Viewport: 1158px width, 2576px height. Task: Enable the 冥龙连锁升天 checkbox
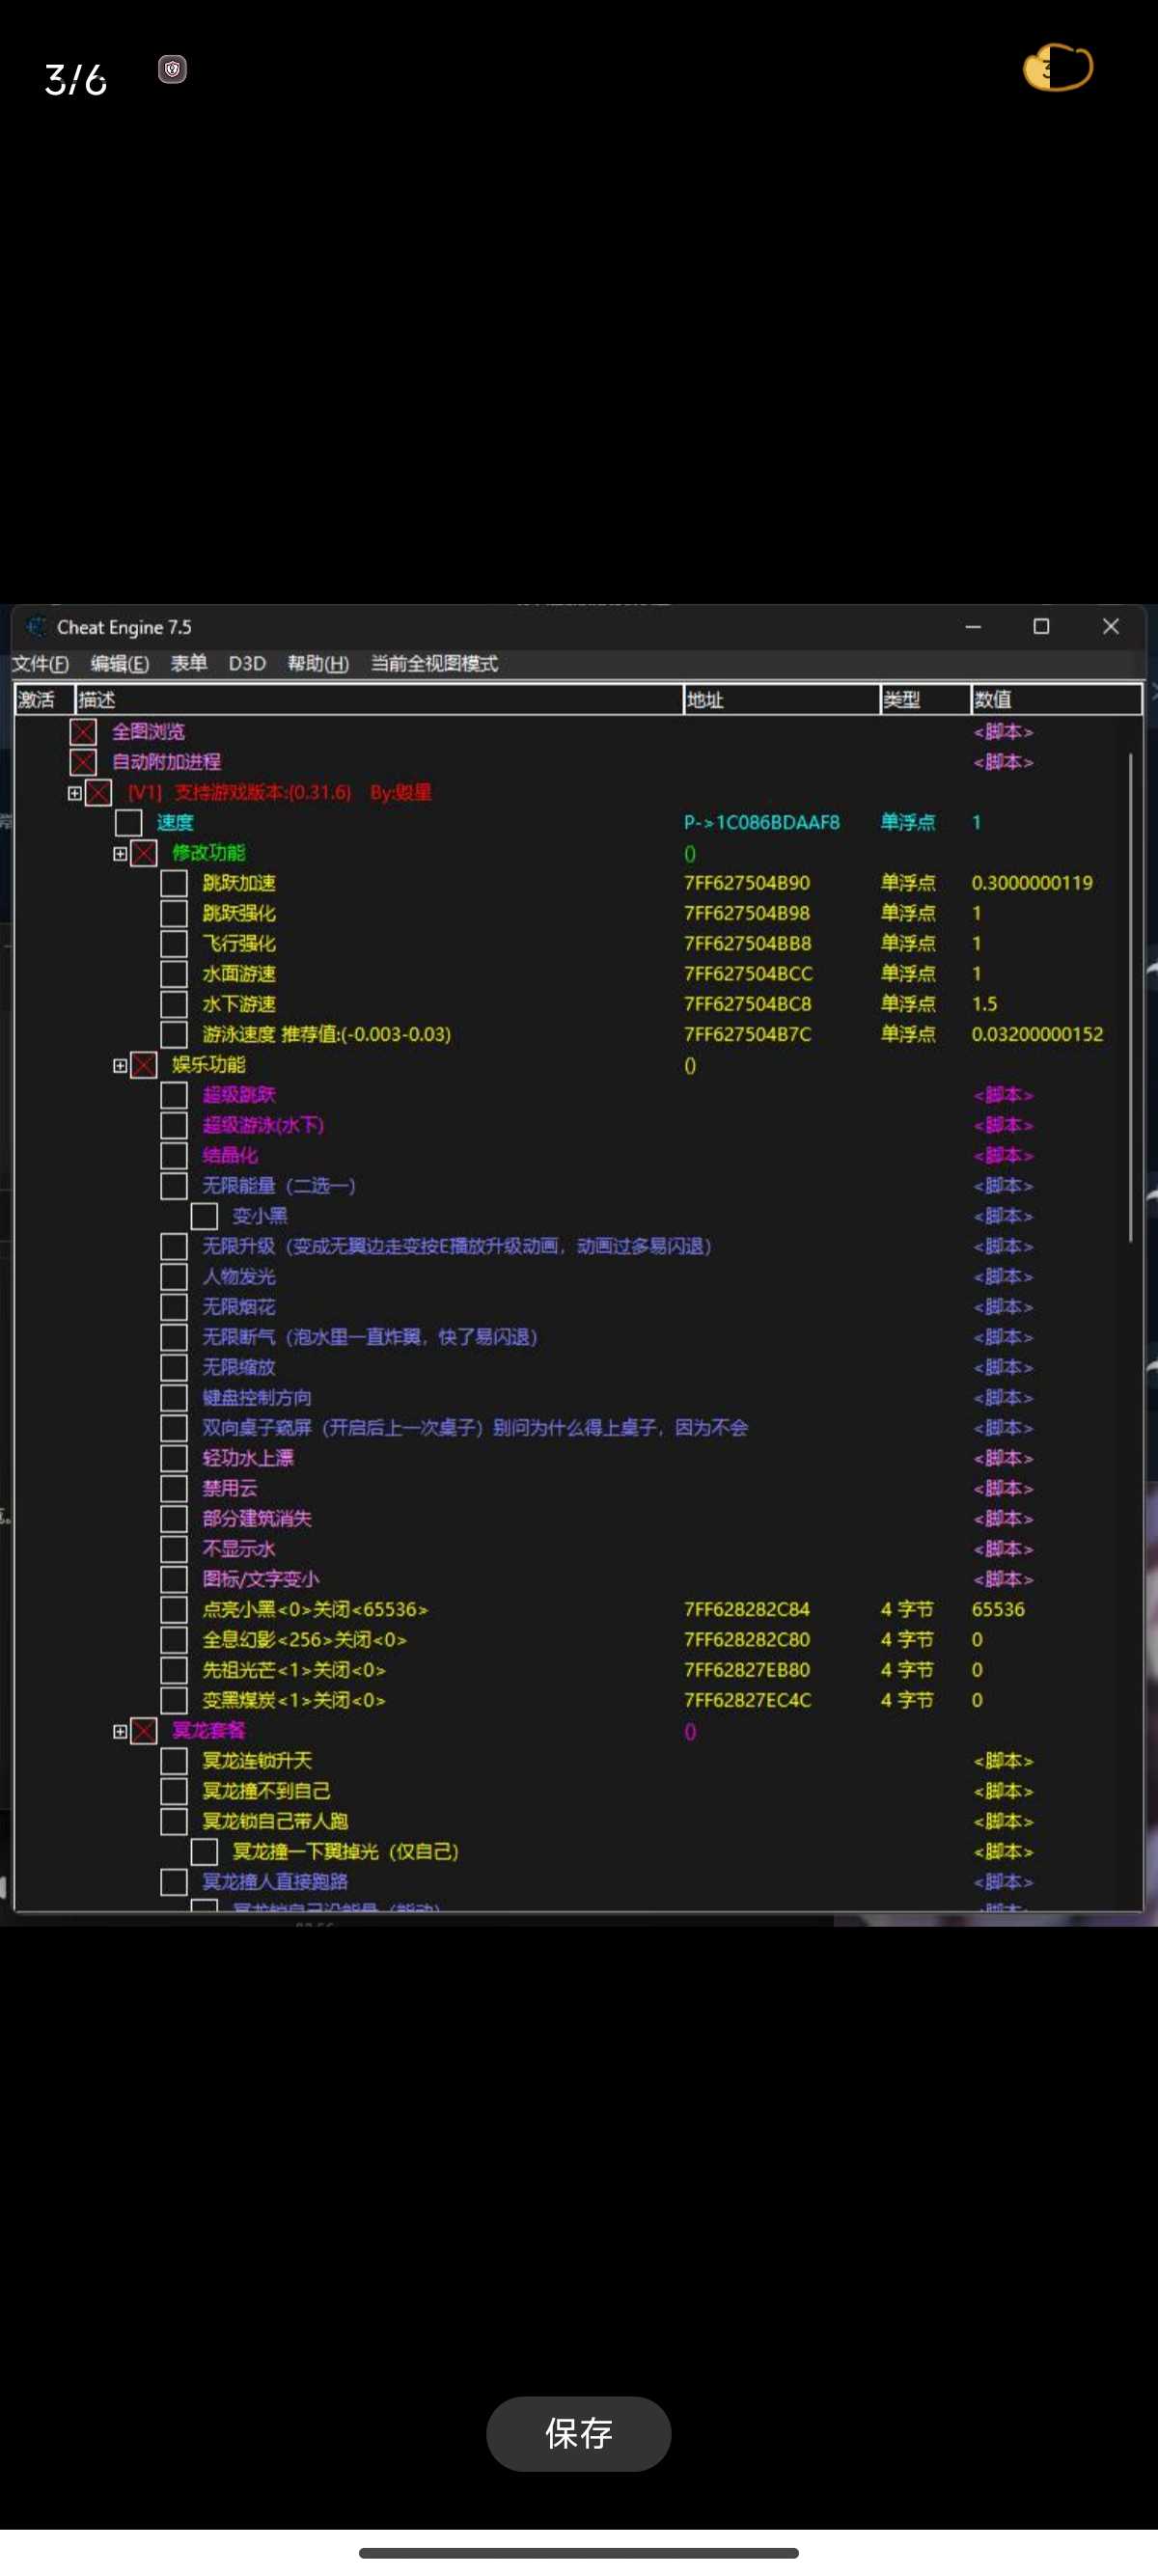(x=174, y=1761)
